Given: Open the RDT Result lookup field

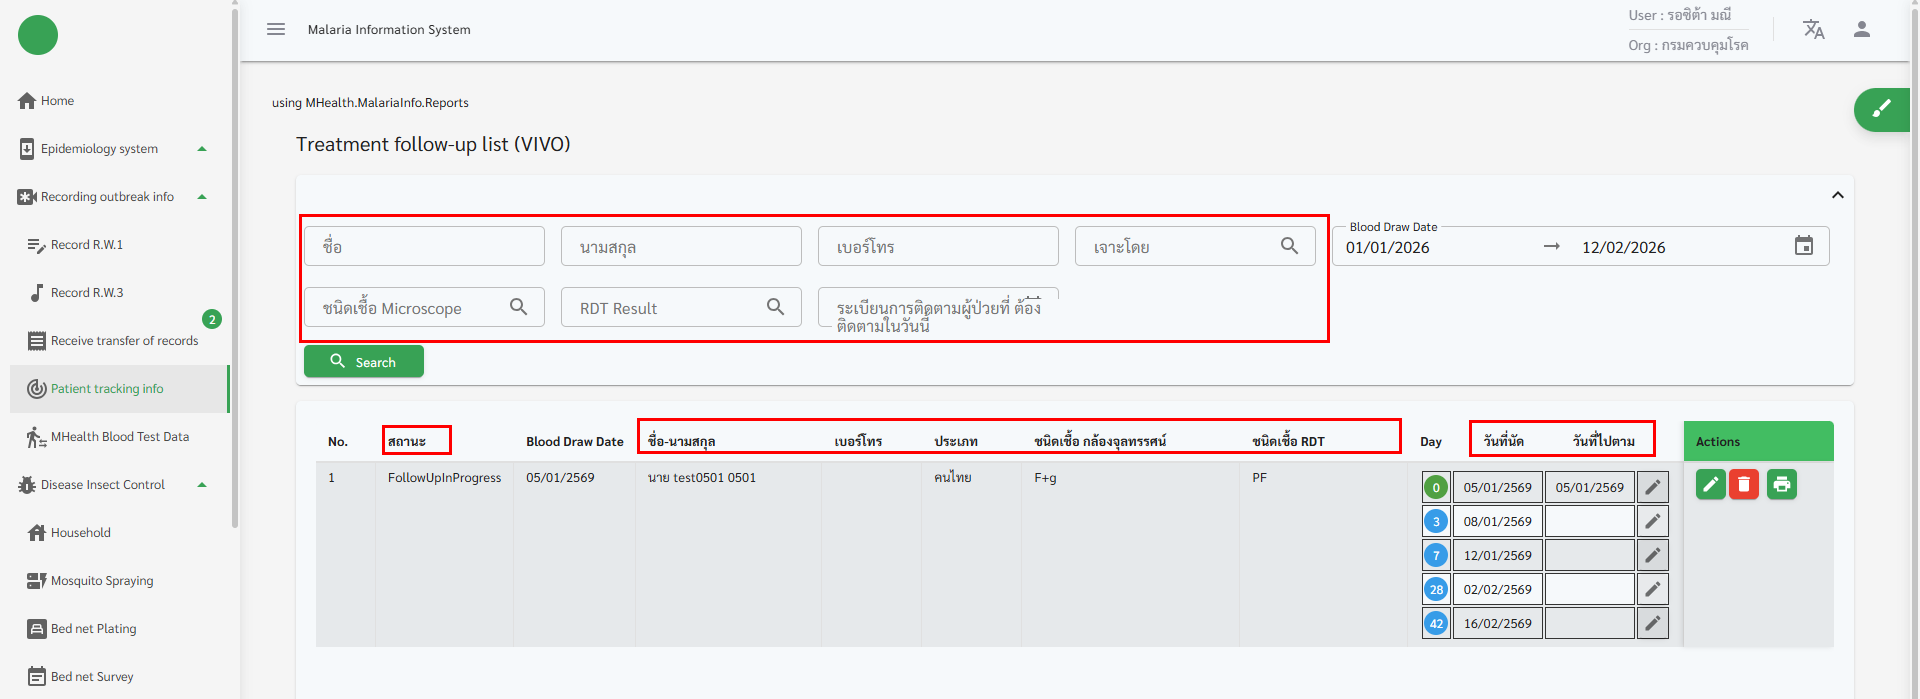Looking at the screenshot, I should [x=681, y=308].
